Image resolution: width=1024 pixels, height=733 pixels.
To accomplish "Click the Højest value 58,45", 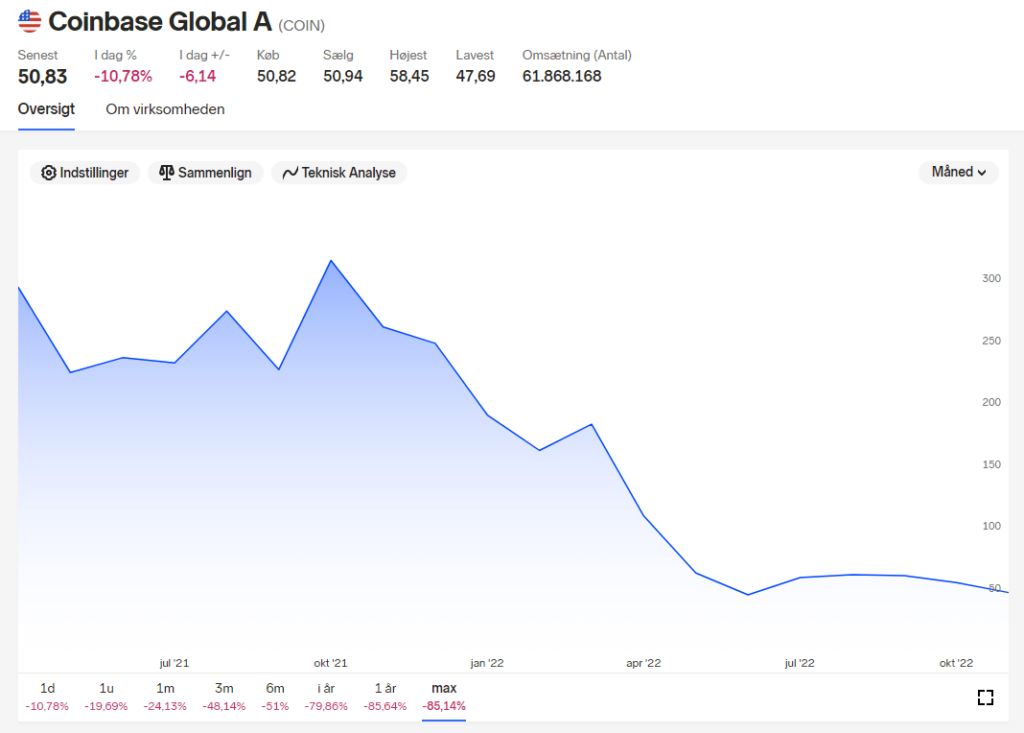I will 409,76.
